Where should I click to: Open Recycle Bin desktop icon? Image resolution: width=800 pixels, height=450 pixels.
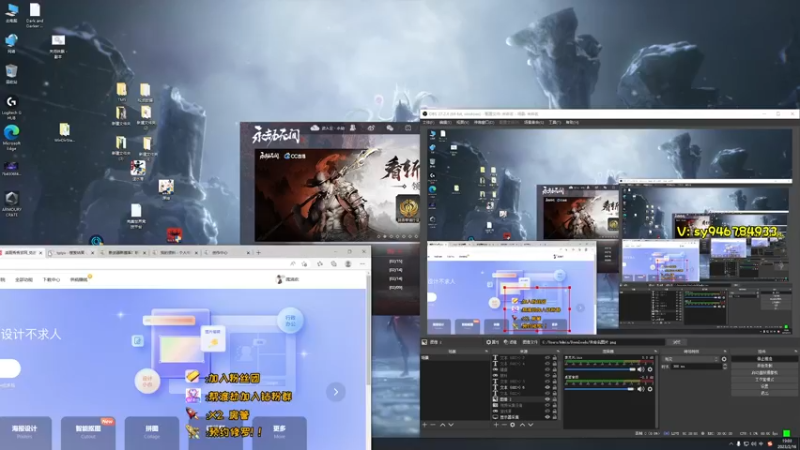tap(11, 74)
